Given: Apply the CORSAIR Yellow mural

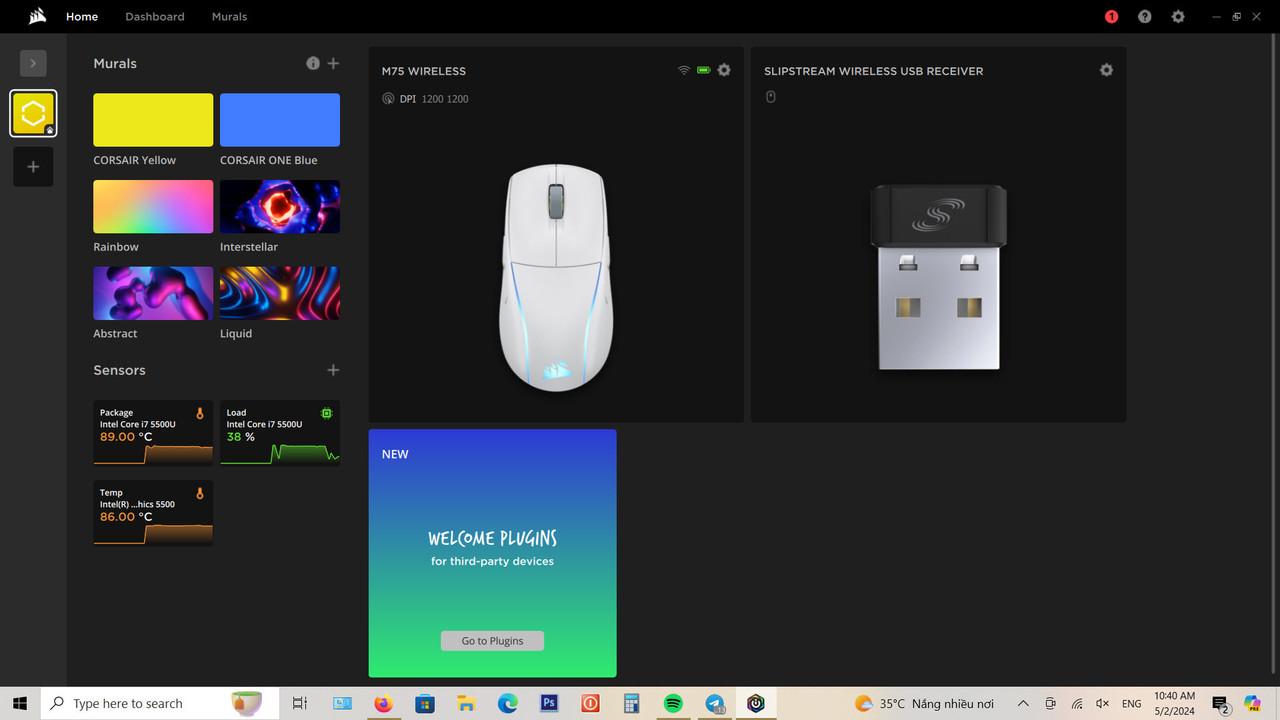Looking at the screenshot, I should (153, 120).
